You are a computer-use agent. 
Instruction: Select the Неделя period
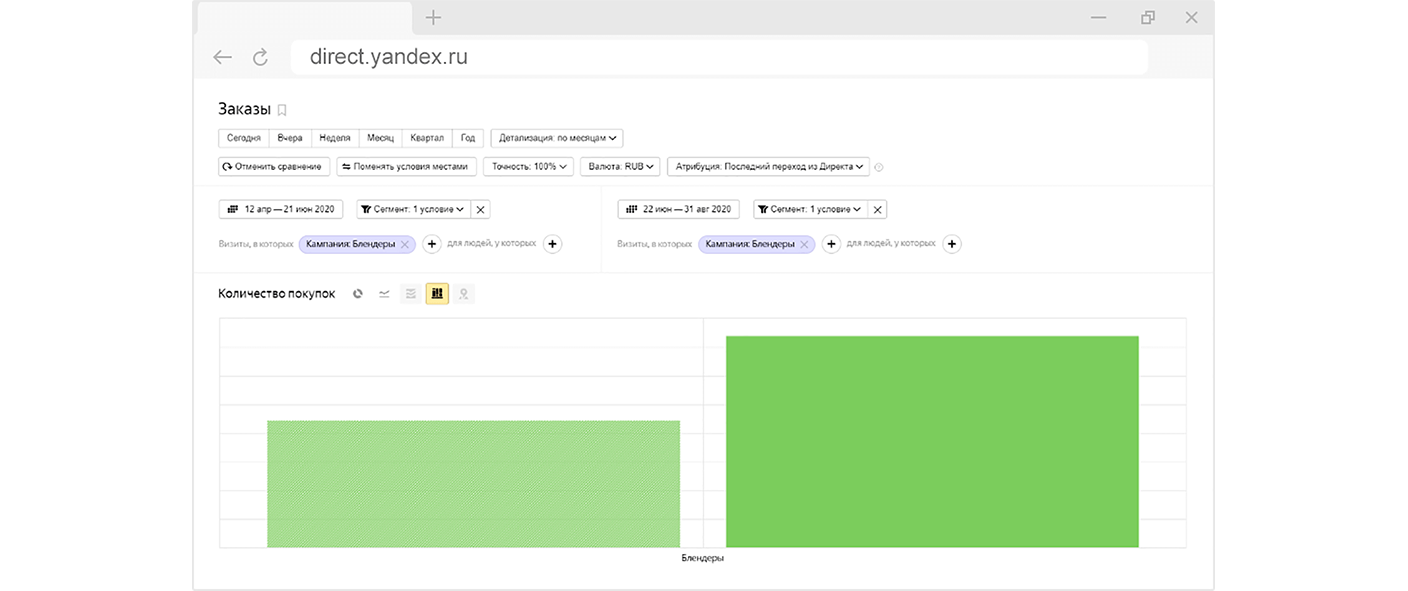point(335,139)
